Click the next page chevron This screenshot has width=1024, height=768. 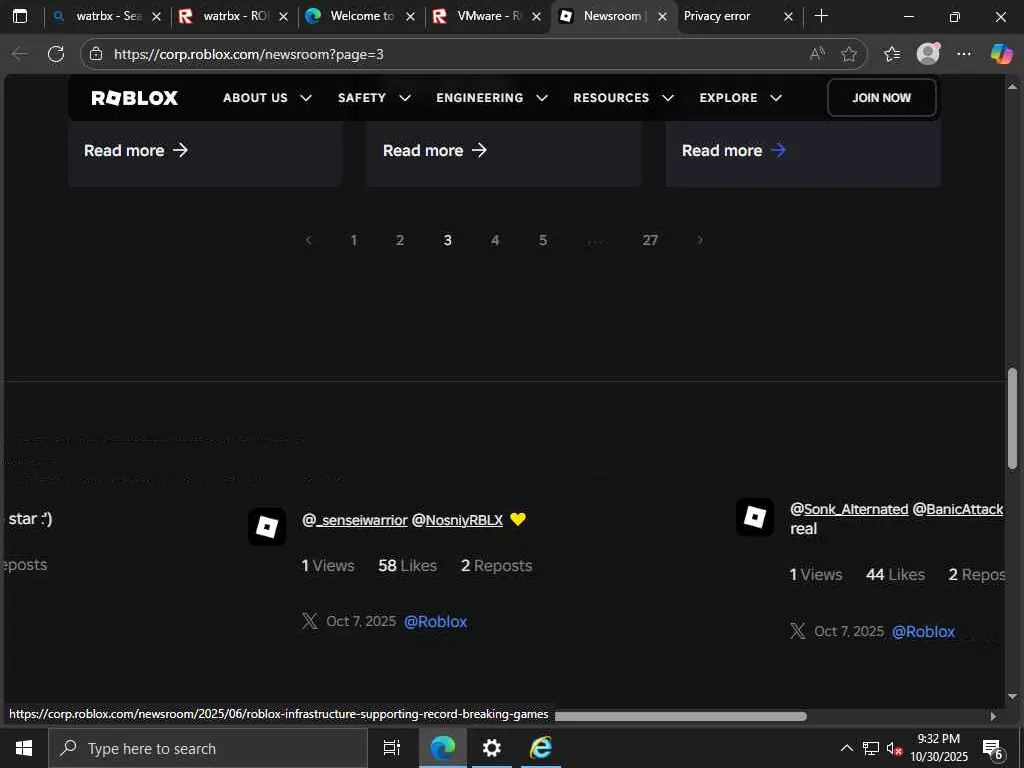pyautogui.click(x=700, y=240)
